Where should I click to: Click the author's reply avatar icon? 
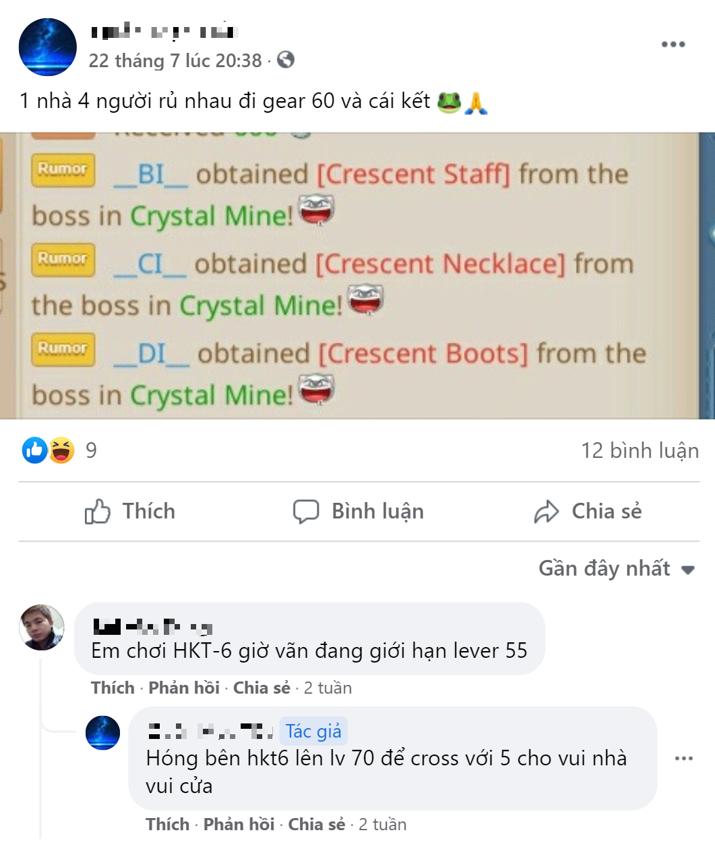click(x=102, y=733)
